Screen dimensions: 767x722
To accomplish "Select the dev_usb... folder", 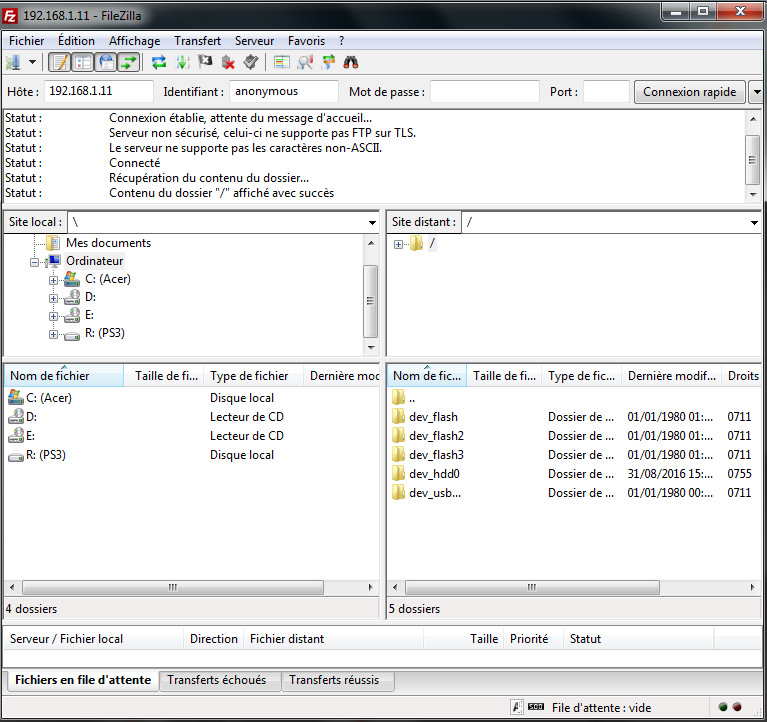I will click(x=435, y=493).
